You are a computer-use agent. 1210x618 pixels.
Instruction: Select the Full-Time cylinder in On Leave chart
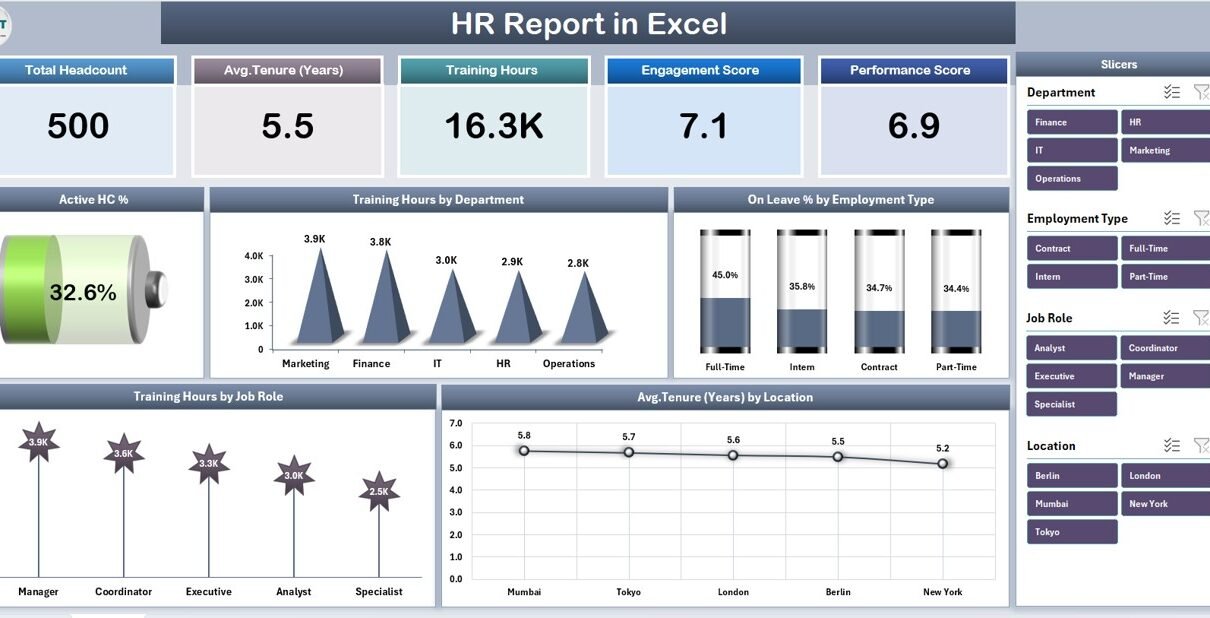click(725, 292)
